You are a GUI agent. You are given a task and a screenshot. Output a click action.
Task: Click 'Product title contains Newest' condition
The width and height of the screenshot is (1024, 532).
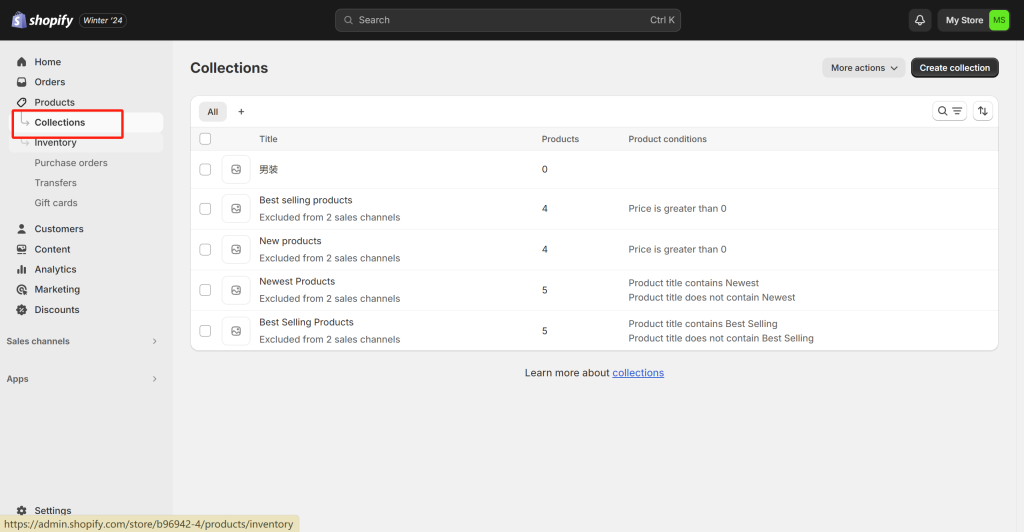click(694, 283)
